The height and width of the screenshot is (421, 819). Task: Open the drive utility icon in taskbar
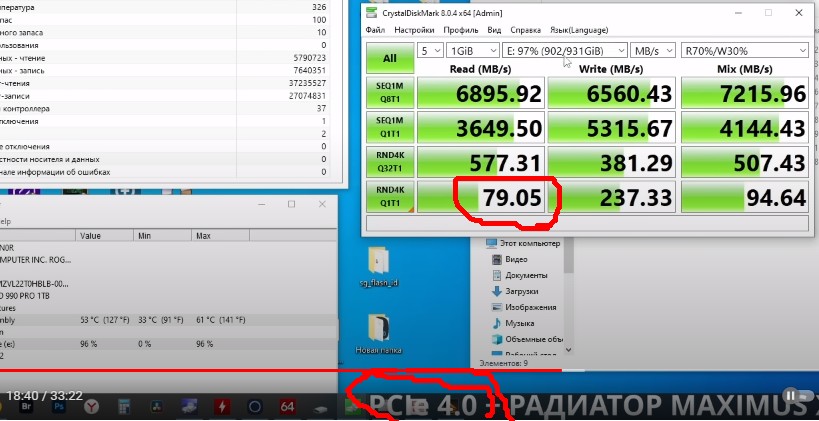[320, 407]
